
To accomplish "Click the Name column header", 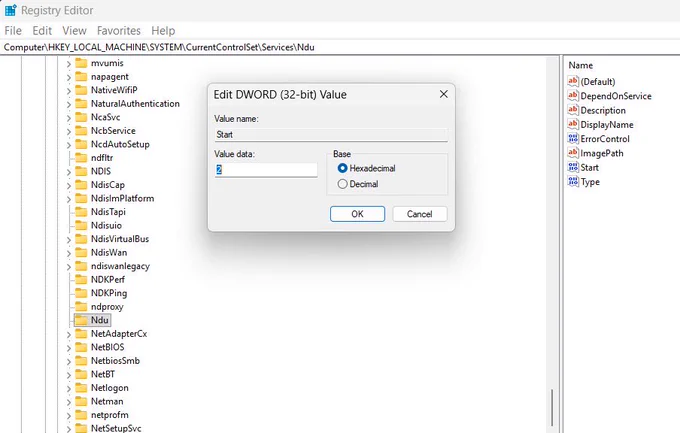I will pos(580,65).
